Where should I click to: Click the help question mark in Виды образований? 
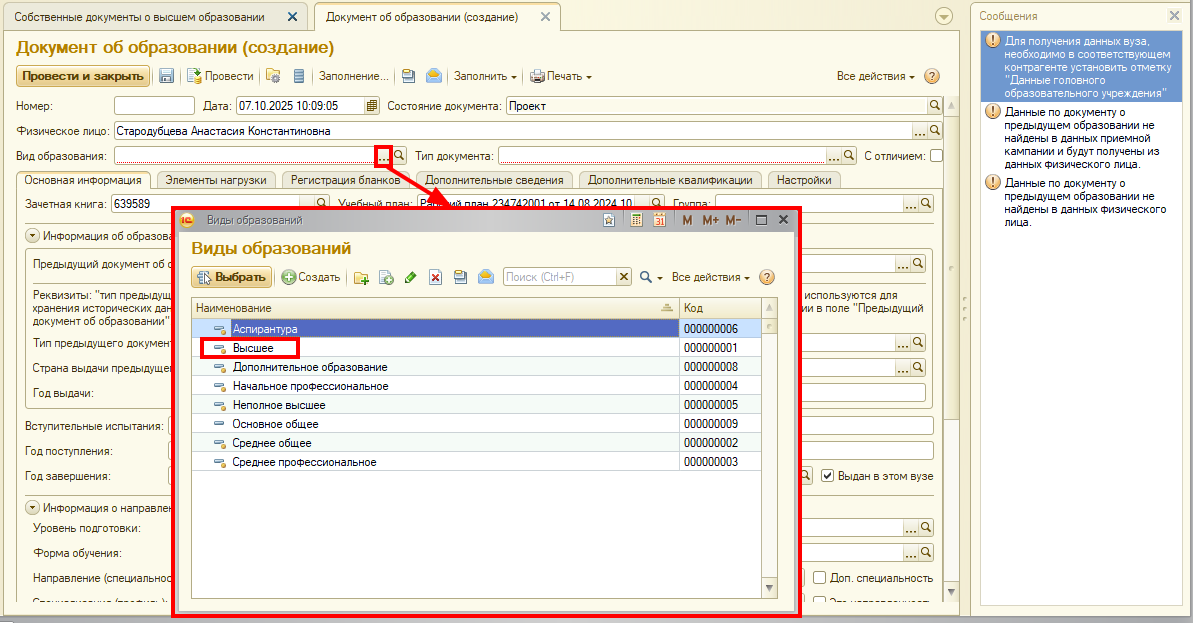[767, 277]
